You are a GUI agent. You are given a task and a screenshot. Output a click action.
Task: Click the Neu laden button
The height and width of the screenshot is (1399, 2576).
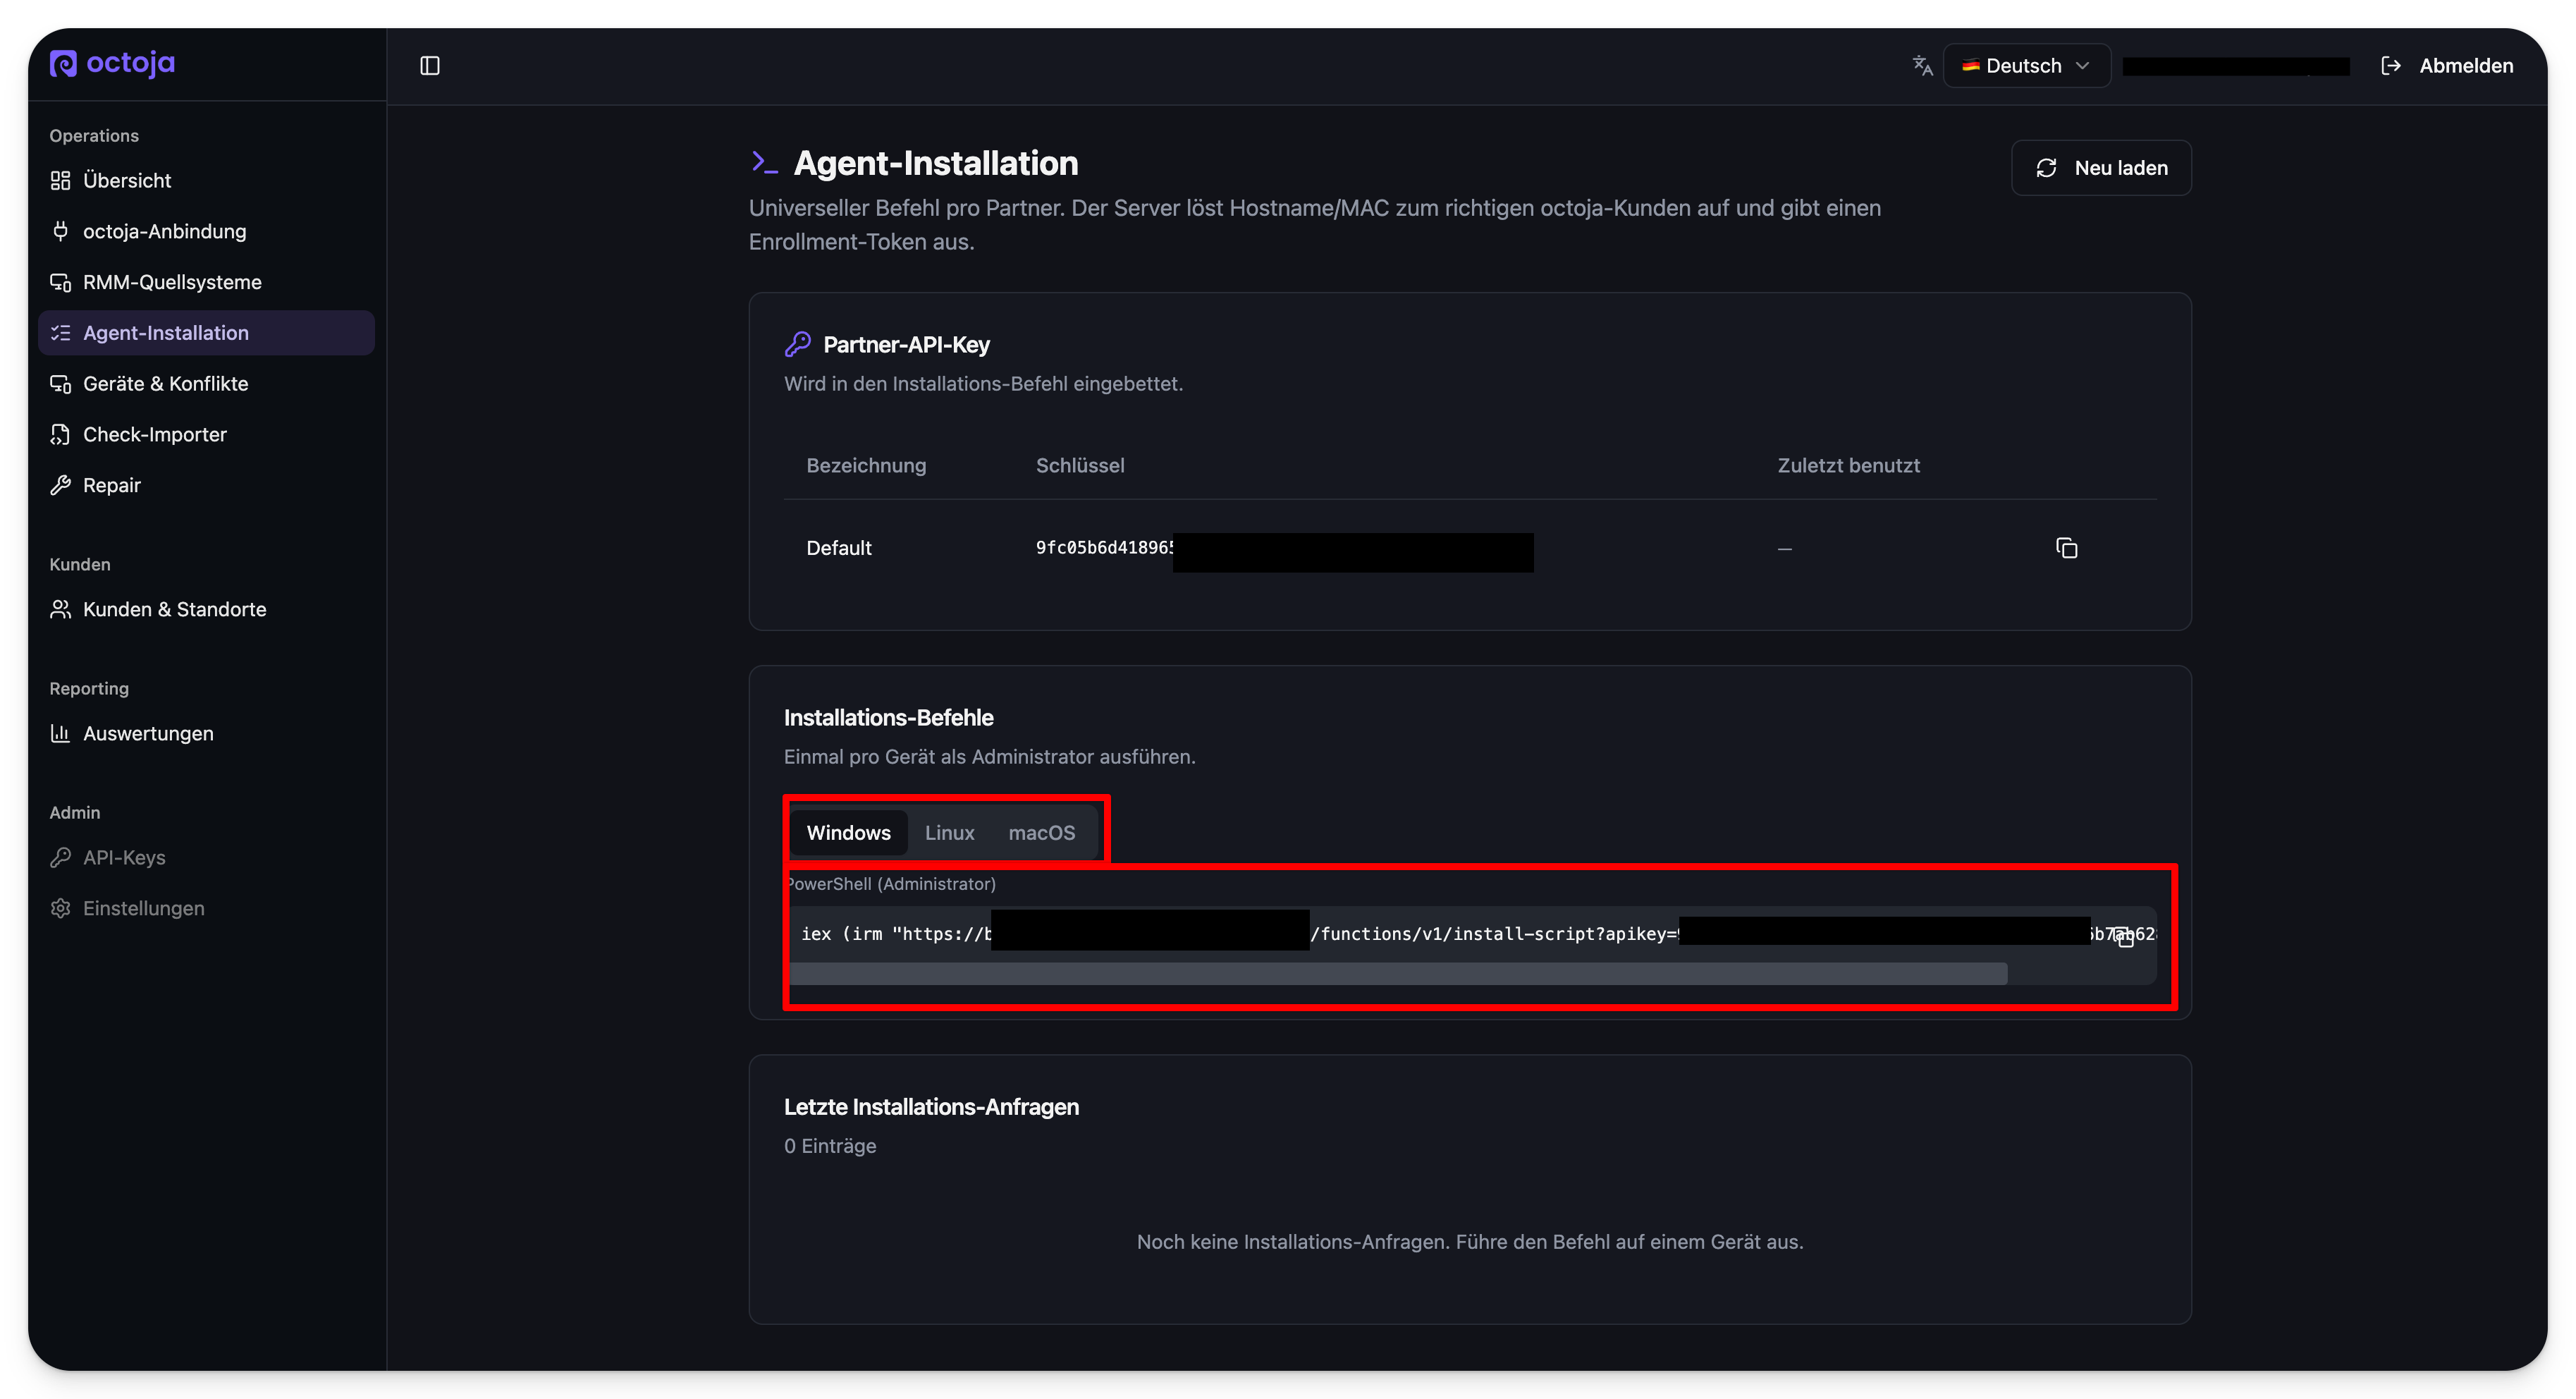2101,168
